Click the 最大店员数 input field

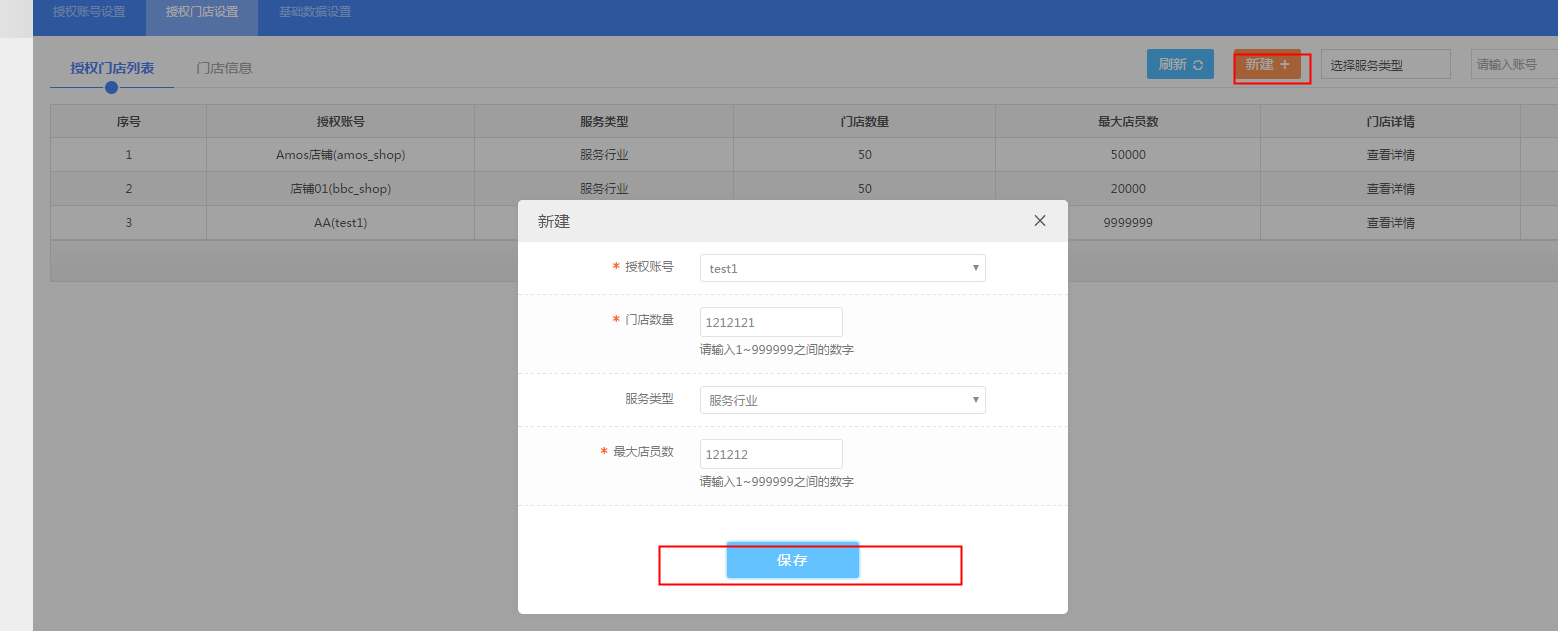771,454
